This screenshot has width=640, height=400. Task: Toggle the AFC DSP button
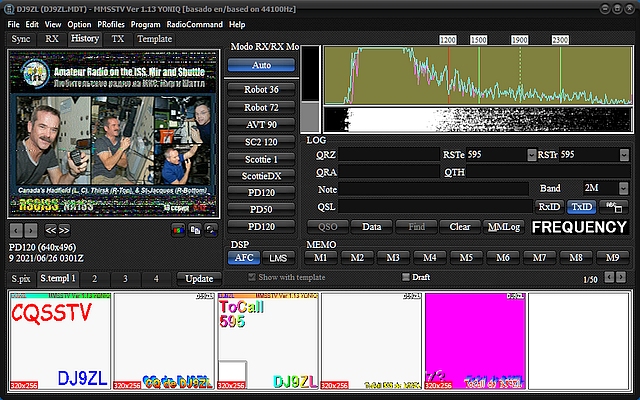[x=244, y=258]
